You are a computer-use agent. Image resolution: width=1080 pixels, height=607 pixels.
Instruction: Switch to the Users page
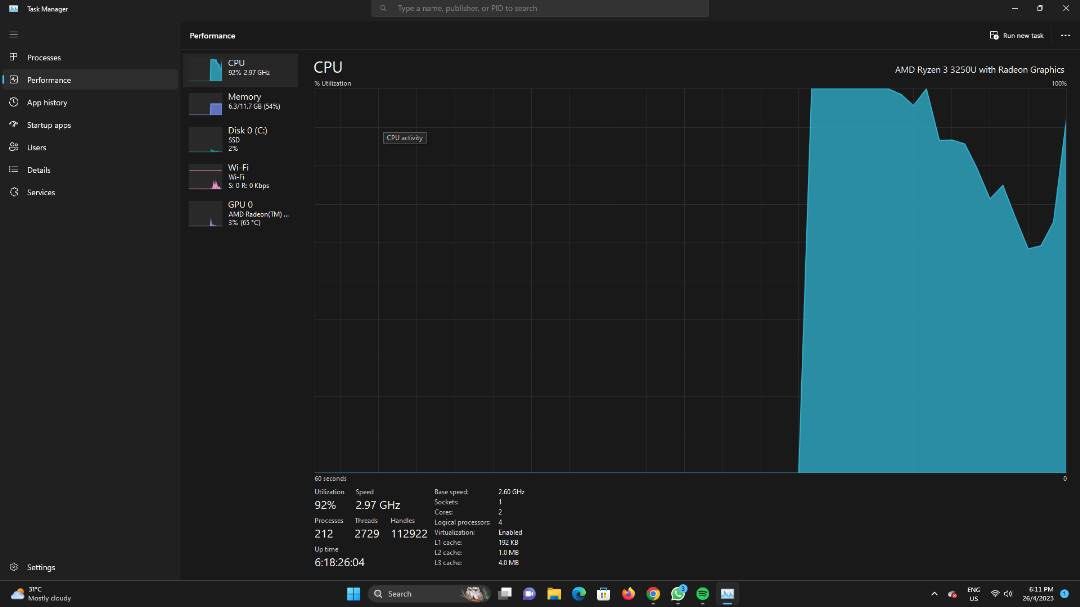pos(36,148)
